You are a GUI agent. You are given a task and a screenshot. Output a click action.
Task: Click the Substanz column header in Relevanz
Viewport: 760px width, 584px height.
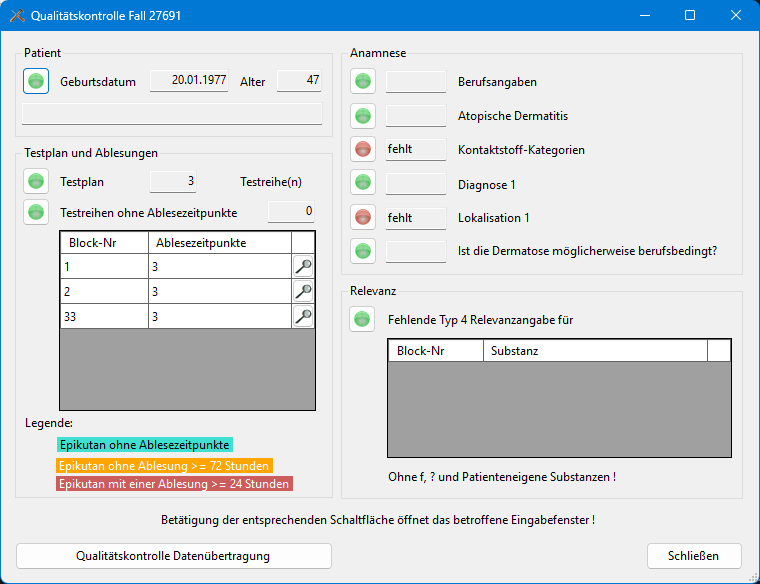[594, 351]
